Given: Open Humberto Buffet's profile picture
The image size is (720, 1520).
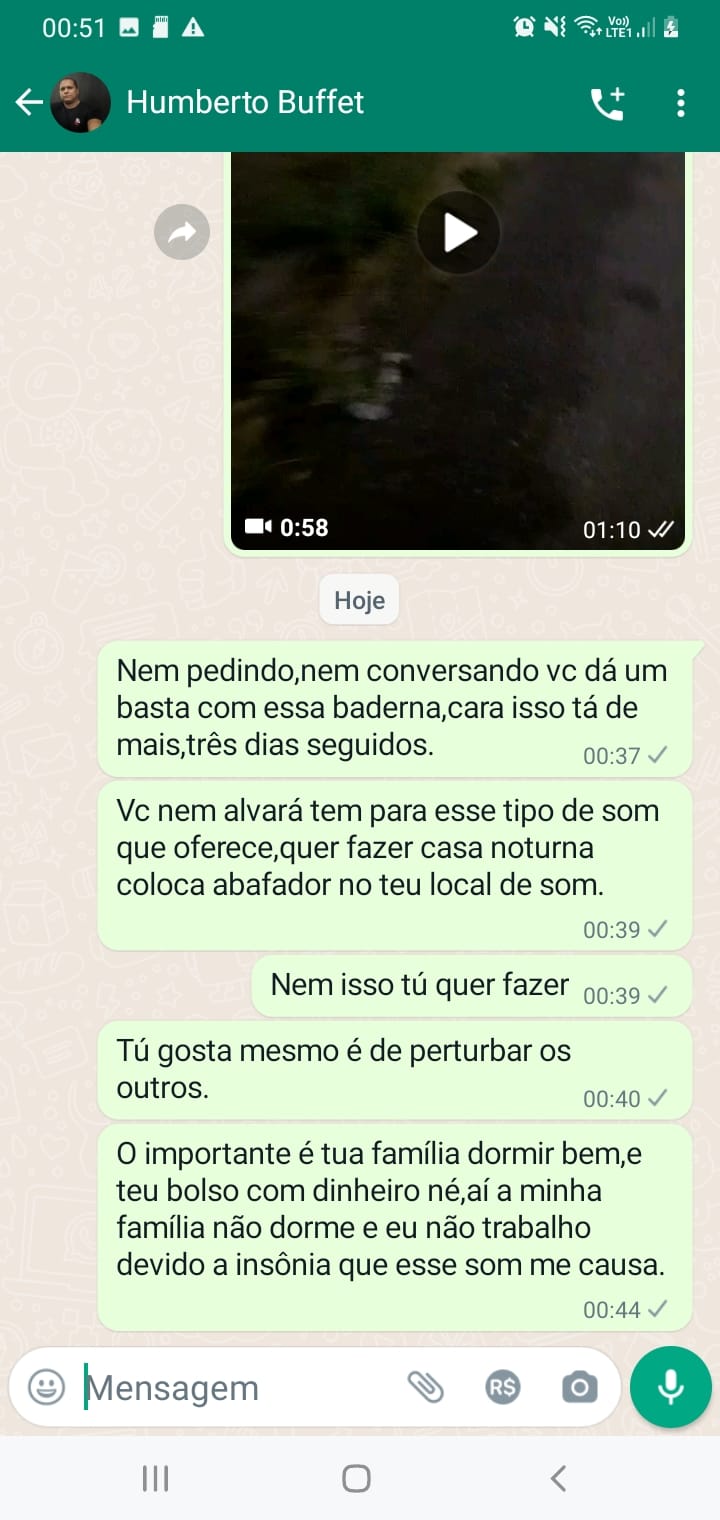Looking at the screenshot, I should tap(80, 102).
